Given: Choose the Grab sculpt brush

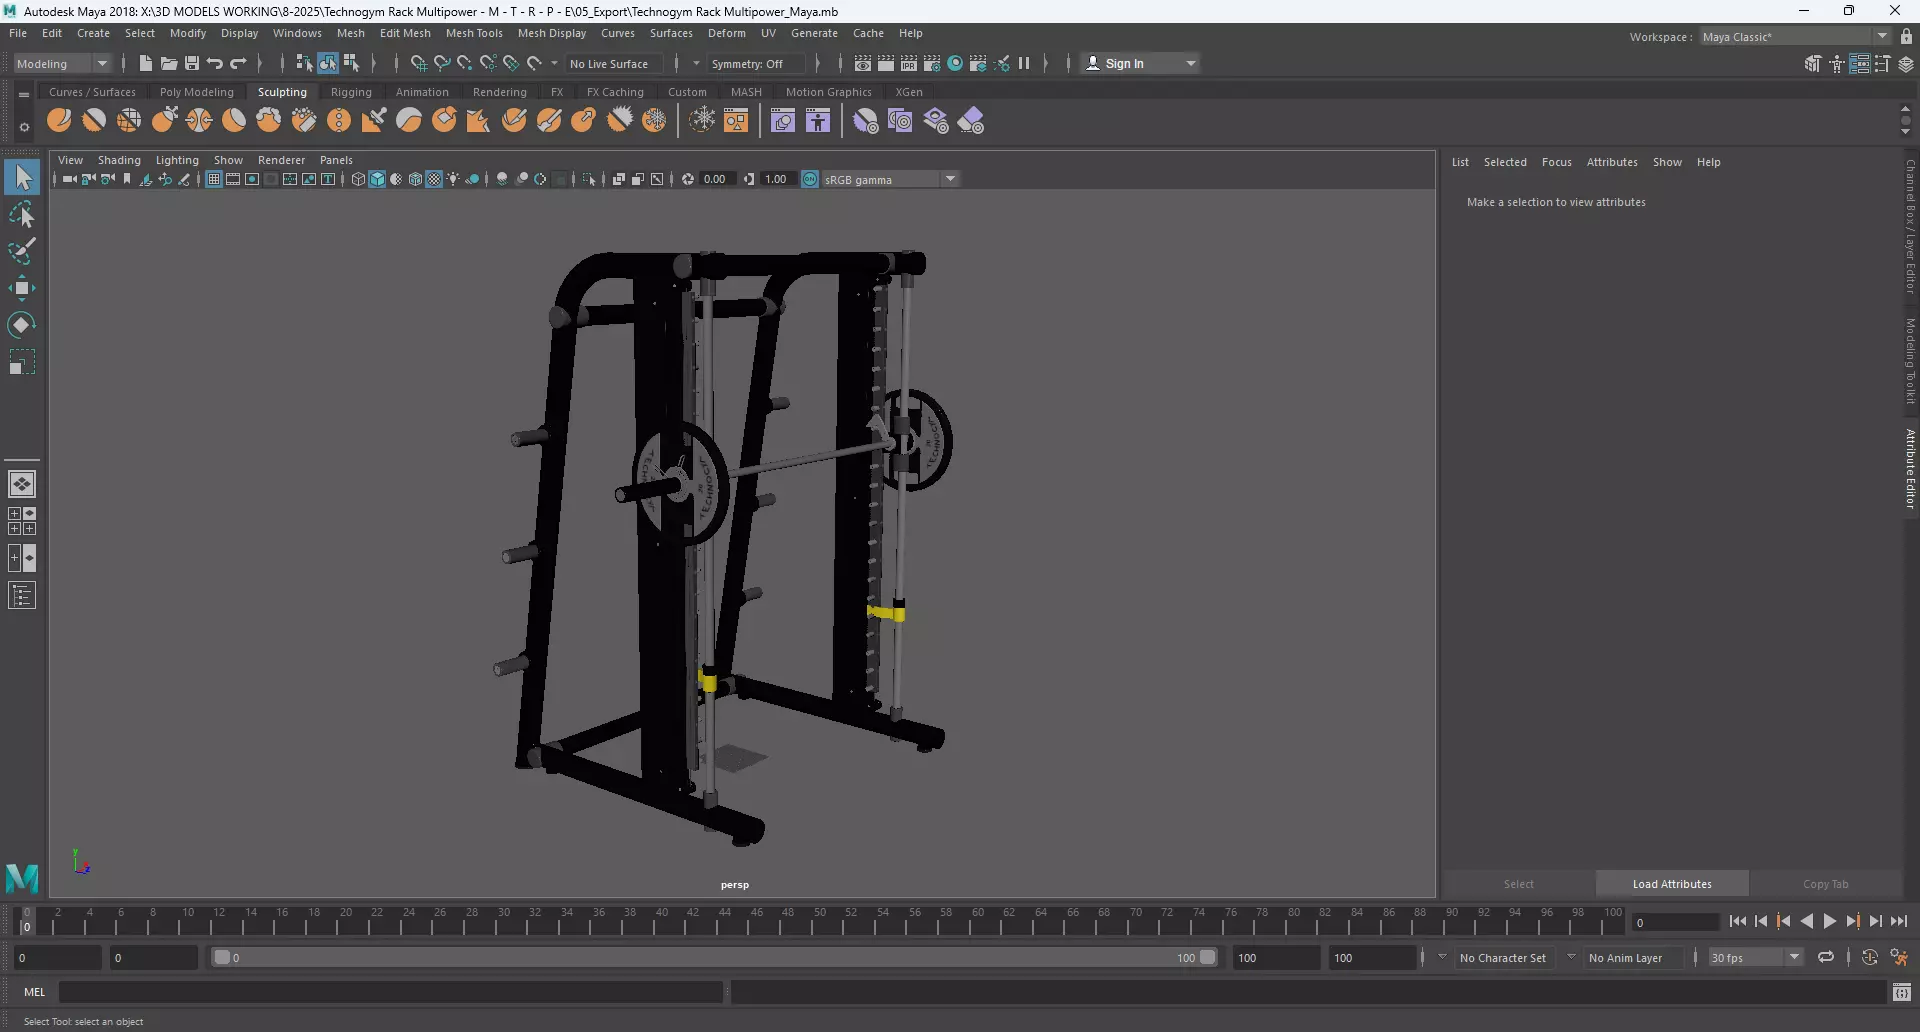Looking at the screenshot, I should point(164,121).
